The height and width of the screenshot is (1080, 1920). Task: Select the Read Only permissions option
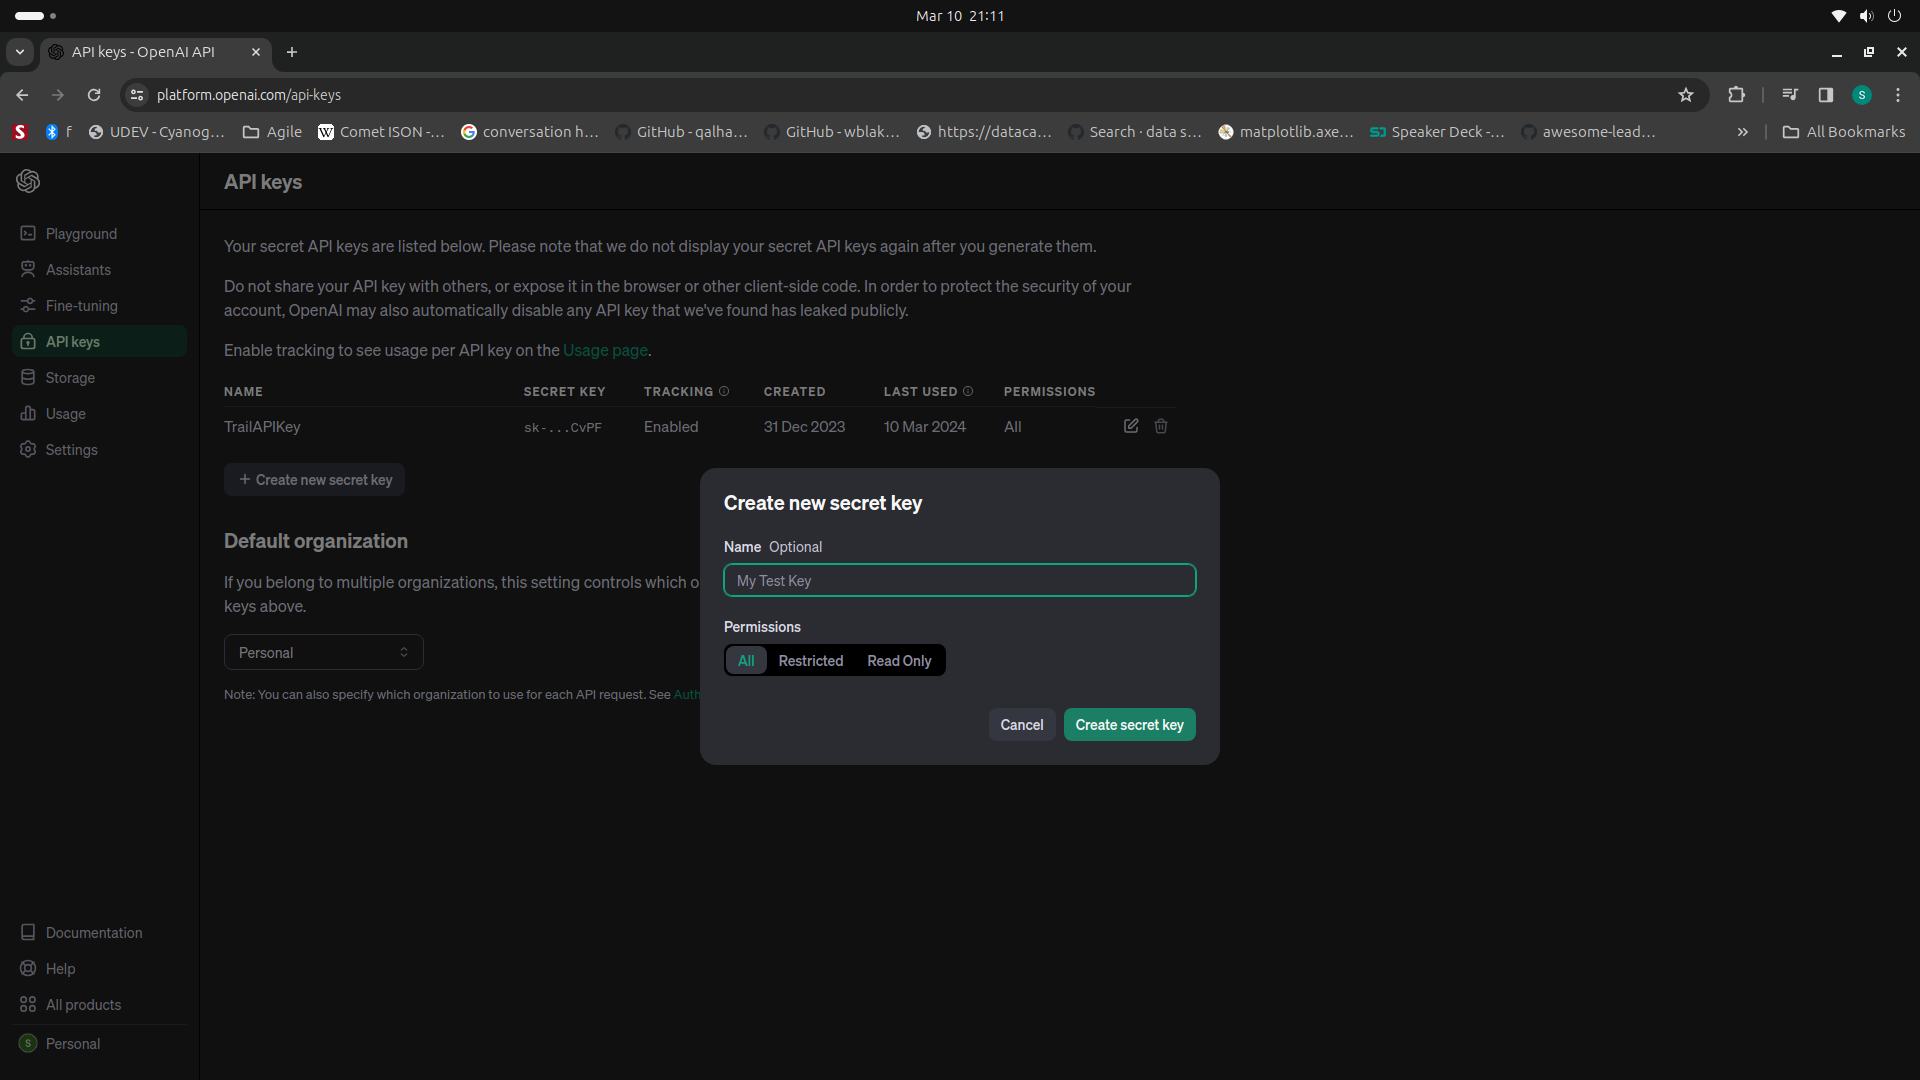pyautogui.click(x=899, y=661)
